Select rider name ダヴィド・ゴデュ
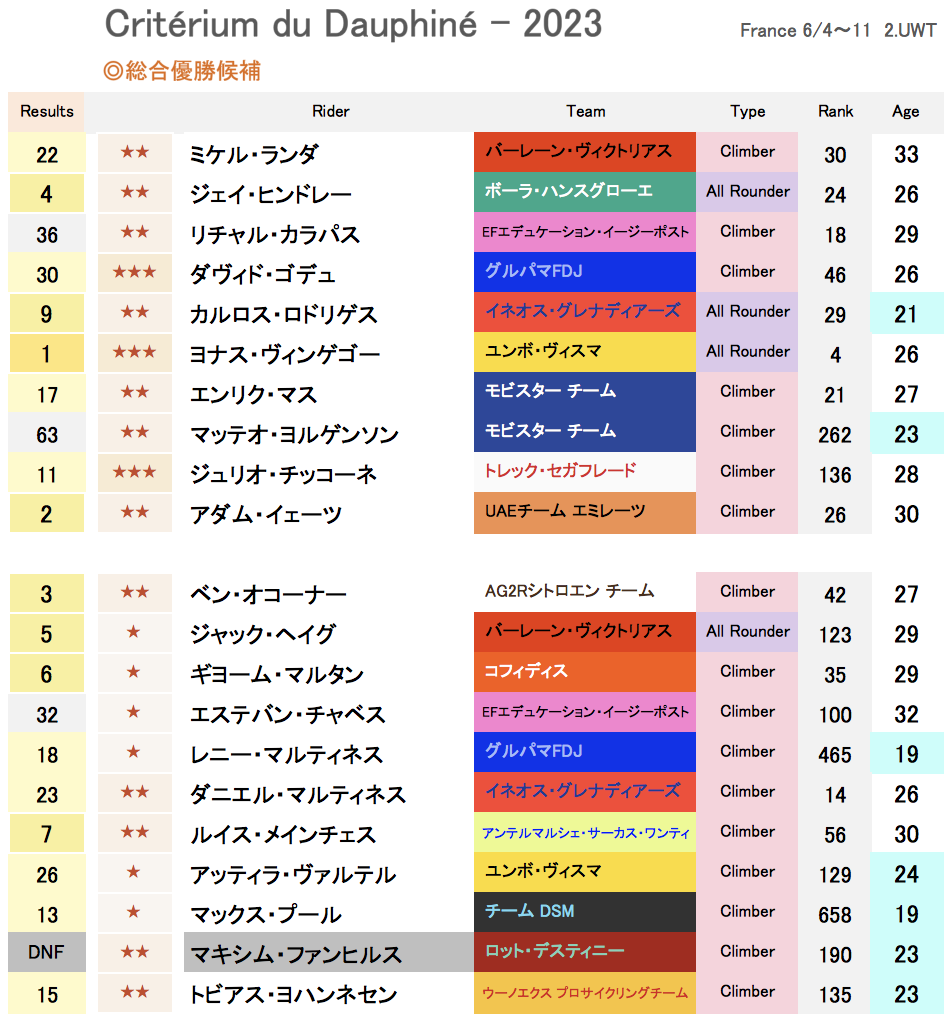Viewport: 952px width, 1020px height. coord(262,274)
